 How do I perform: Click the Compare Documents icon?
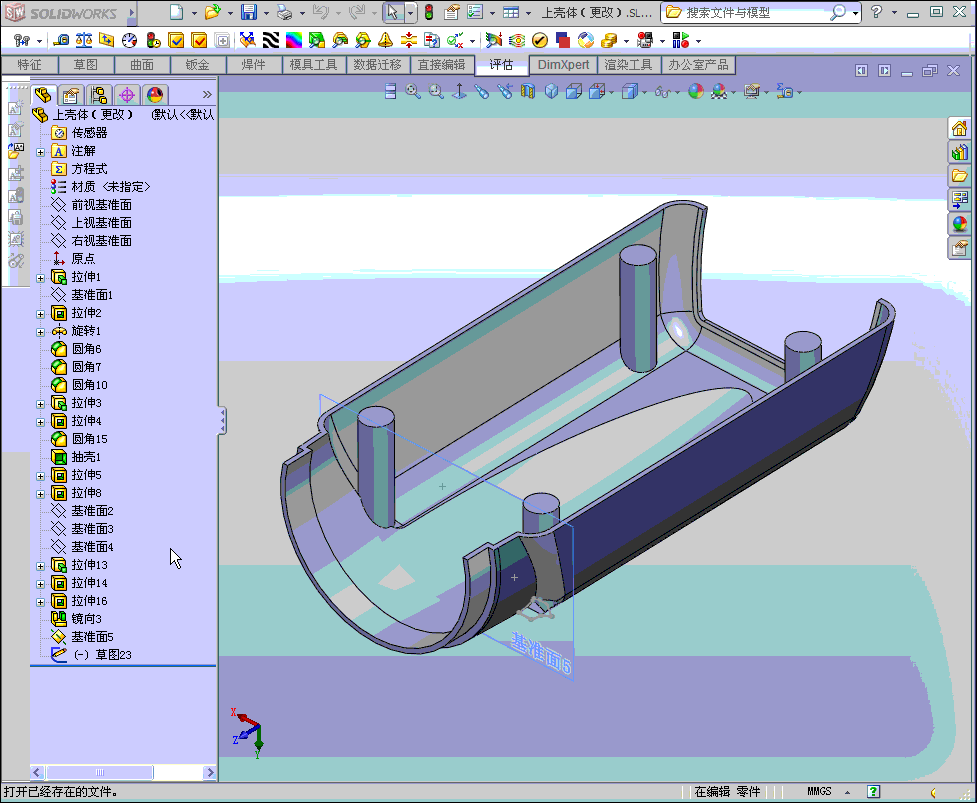coord(432,40)
